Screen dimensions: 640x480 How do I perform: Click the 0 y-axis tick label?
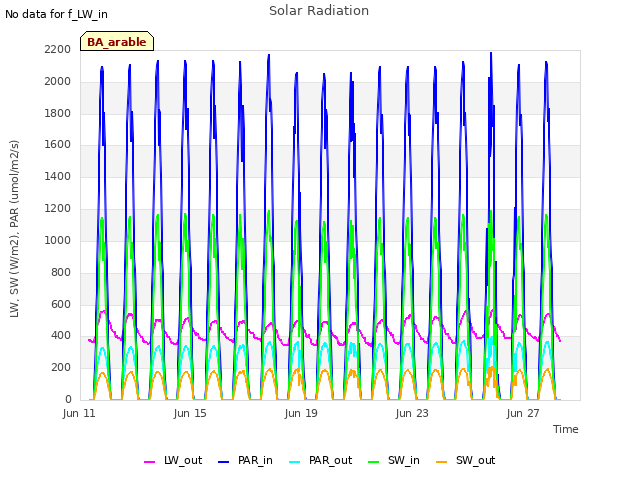point(68,399)
